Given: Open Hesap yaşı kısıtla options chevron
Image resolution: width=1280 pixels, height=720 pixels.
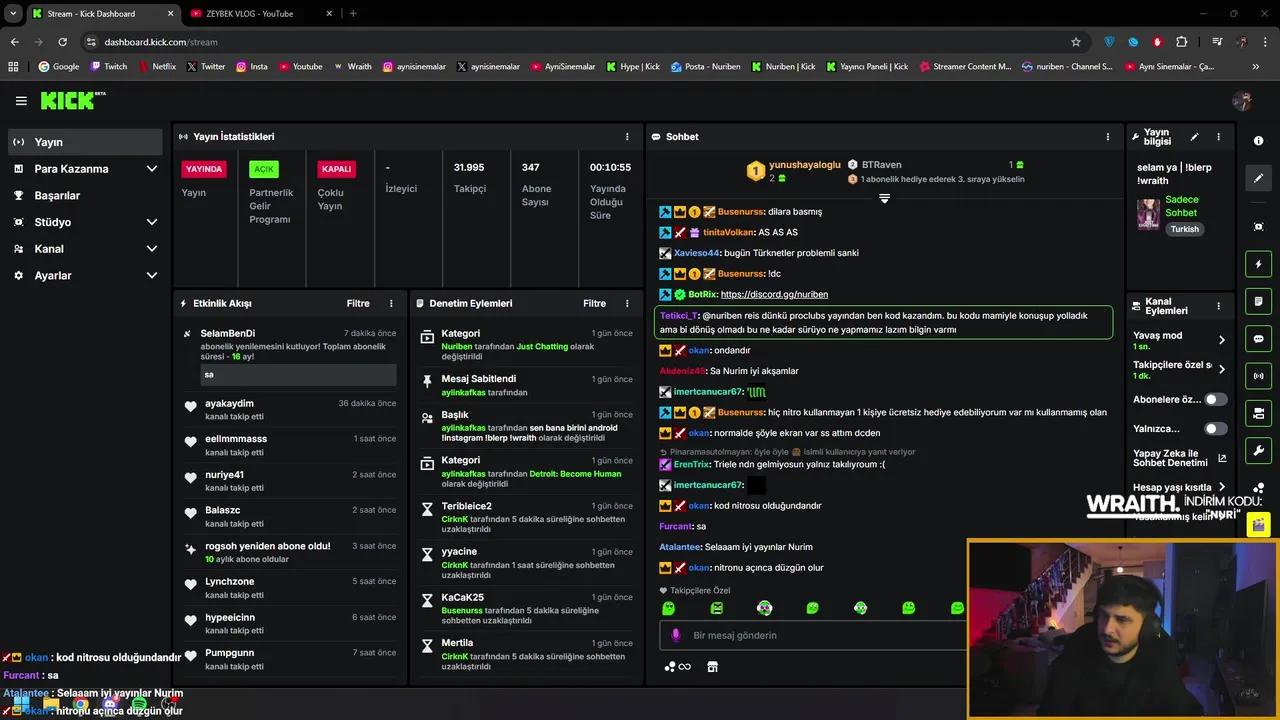Looking at the screenshot, I should [x=1221, y=487].
